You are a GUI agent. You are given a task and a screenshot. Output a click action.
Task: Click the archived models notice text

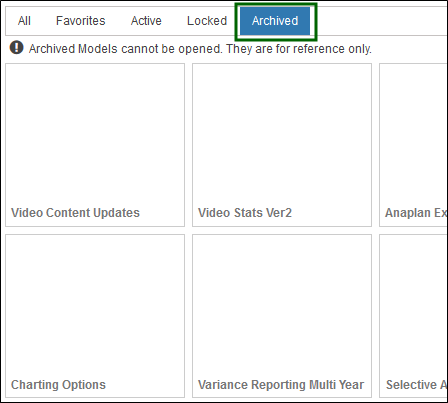200,49
